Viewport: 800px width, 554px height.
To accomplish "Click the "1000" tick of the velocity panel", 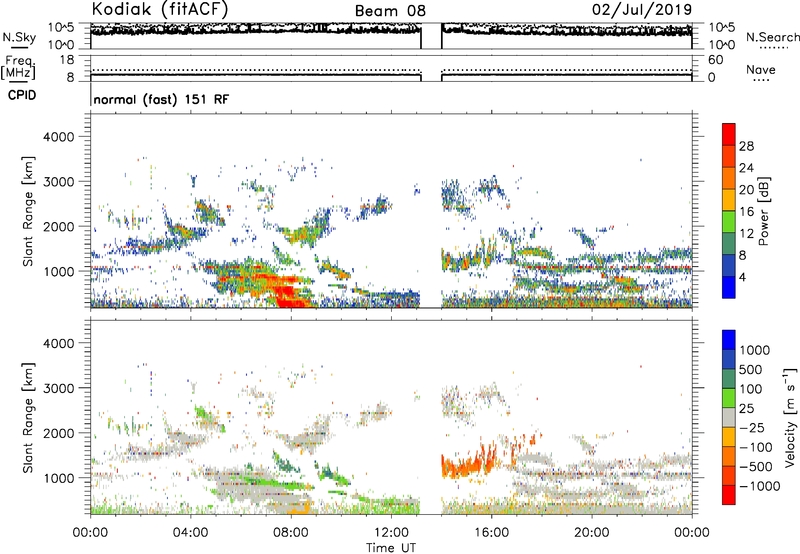I will click(59, 478).
